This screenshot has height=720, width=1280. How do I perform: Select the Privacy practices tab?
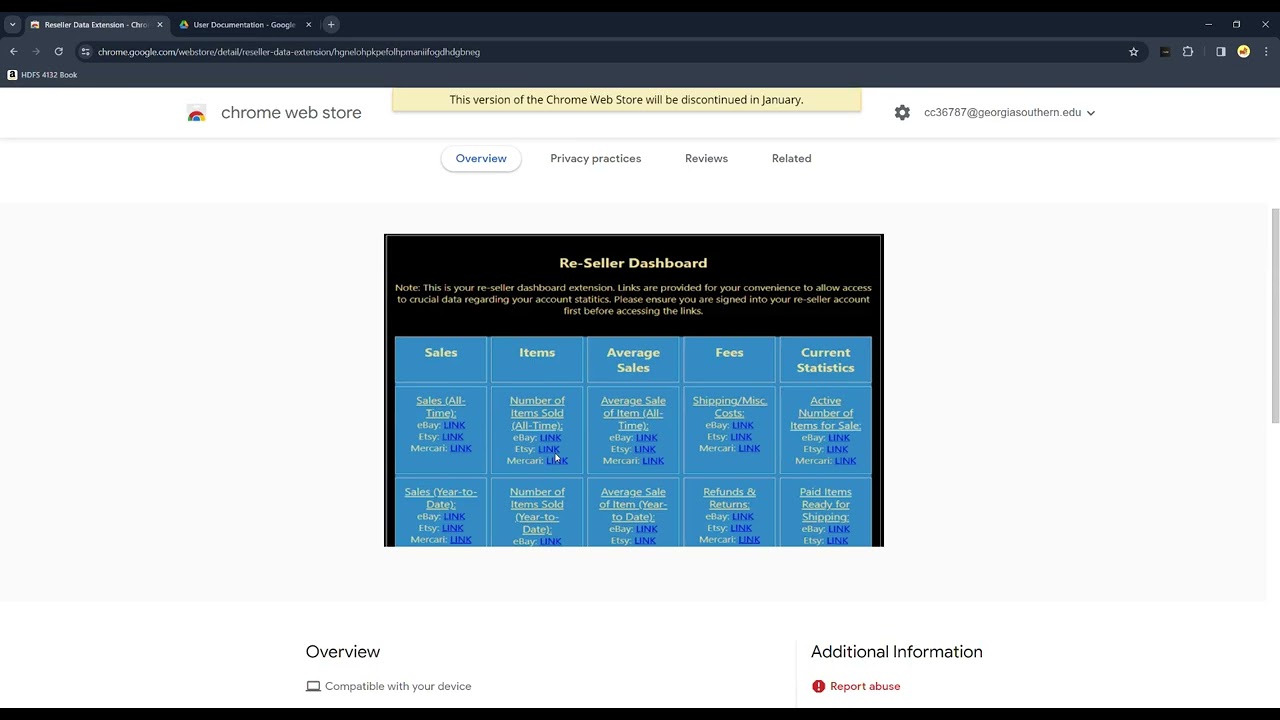595,158
